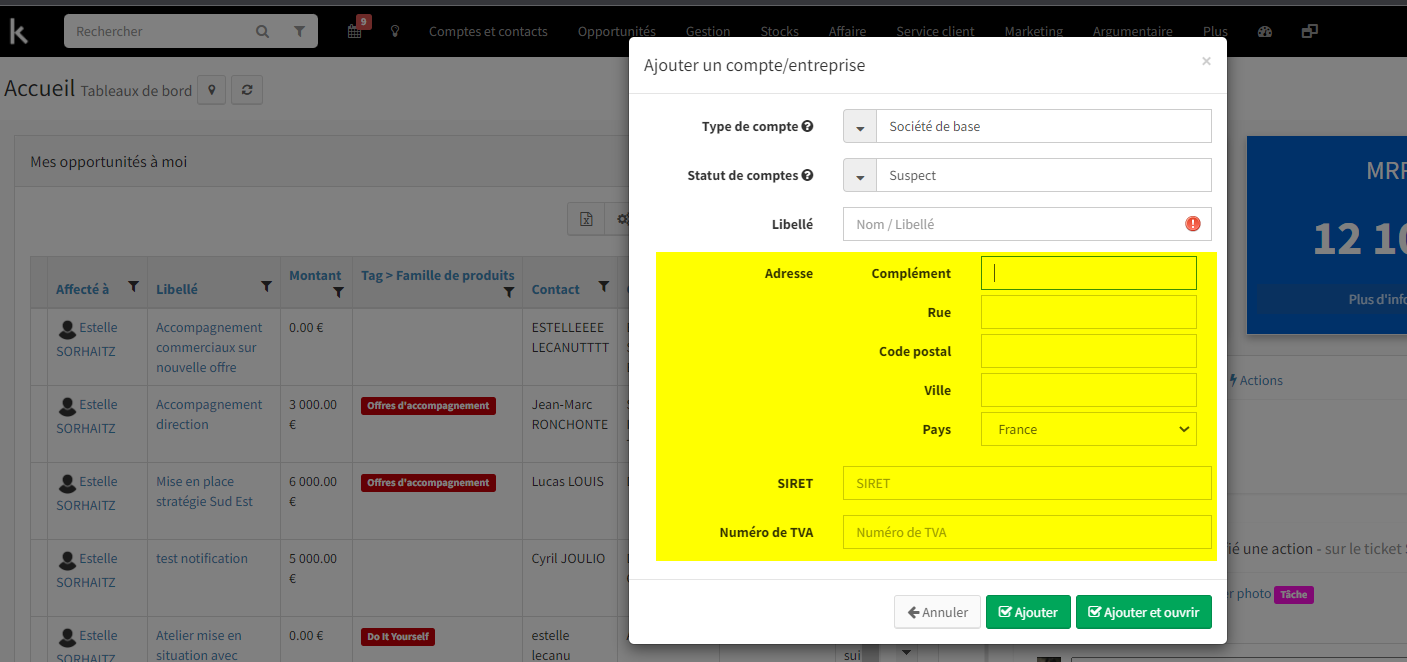Open the Service client menu
1407x662 pixels.
point(935,31)
